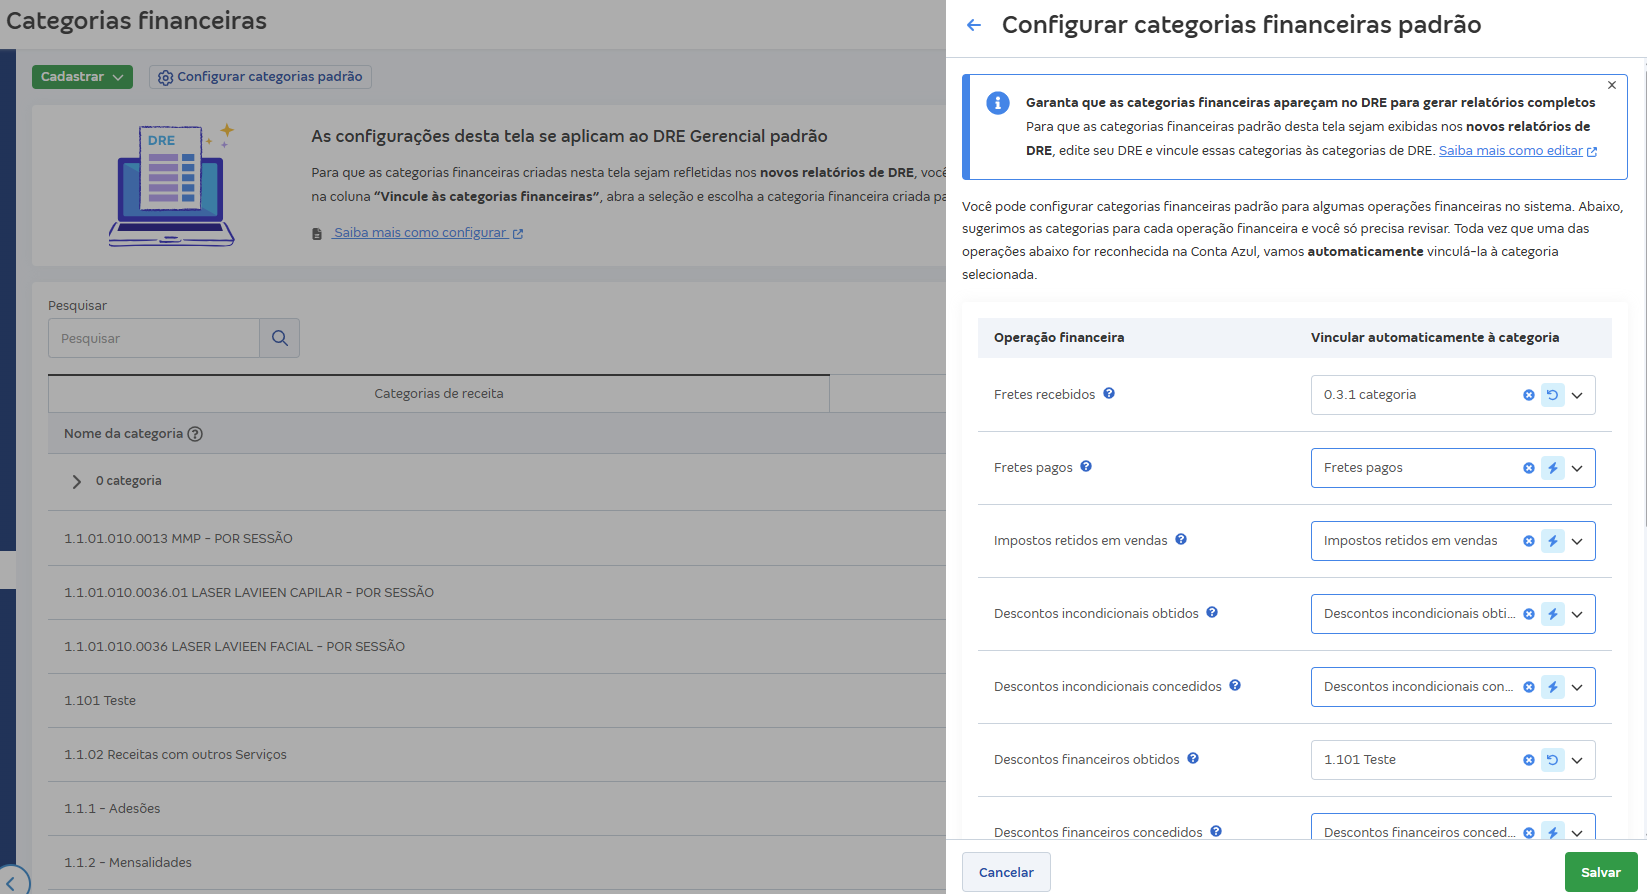Click the Cancelar button

1006,872
